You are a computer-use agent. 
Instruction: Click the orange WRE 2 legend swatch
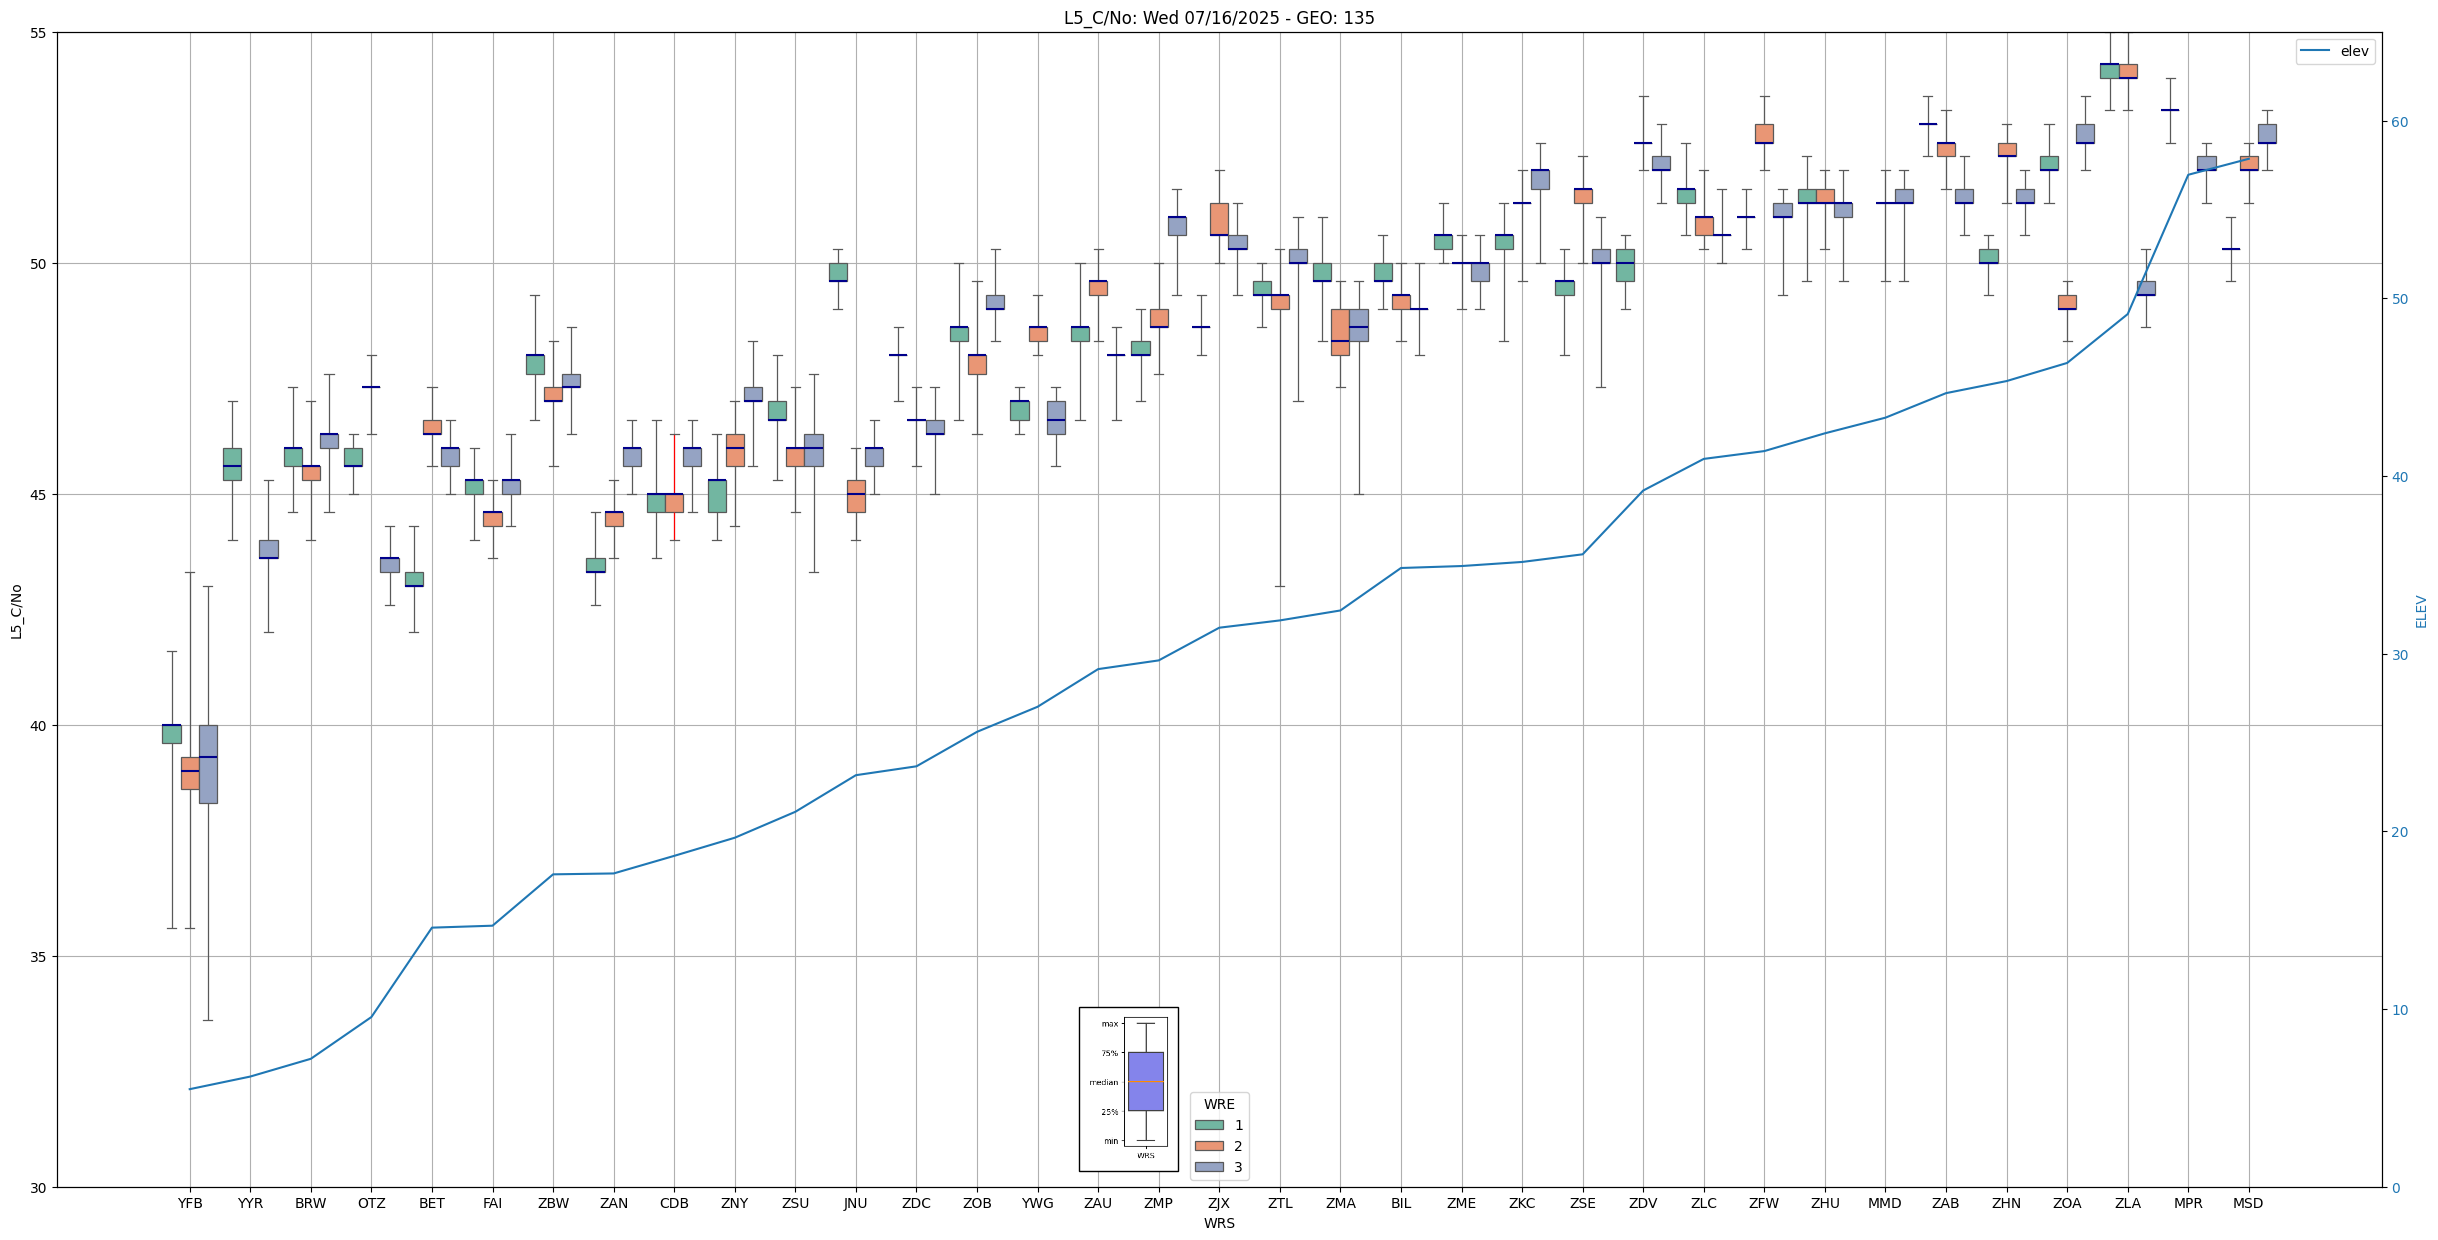[1209, 1146]
